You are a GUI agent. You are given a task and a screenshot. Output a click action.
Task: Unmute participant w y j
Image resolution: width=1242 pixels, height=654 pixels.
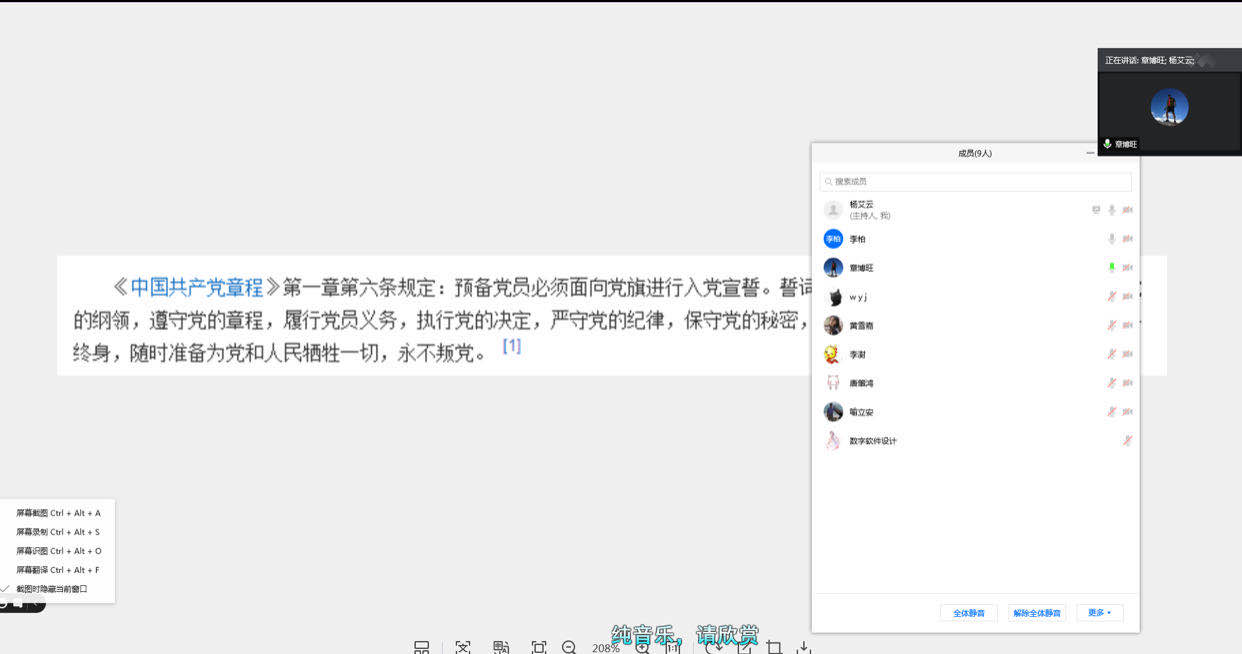(x=1112, y=296)
